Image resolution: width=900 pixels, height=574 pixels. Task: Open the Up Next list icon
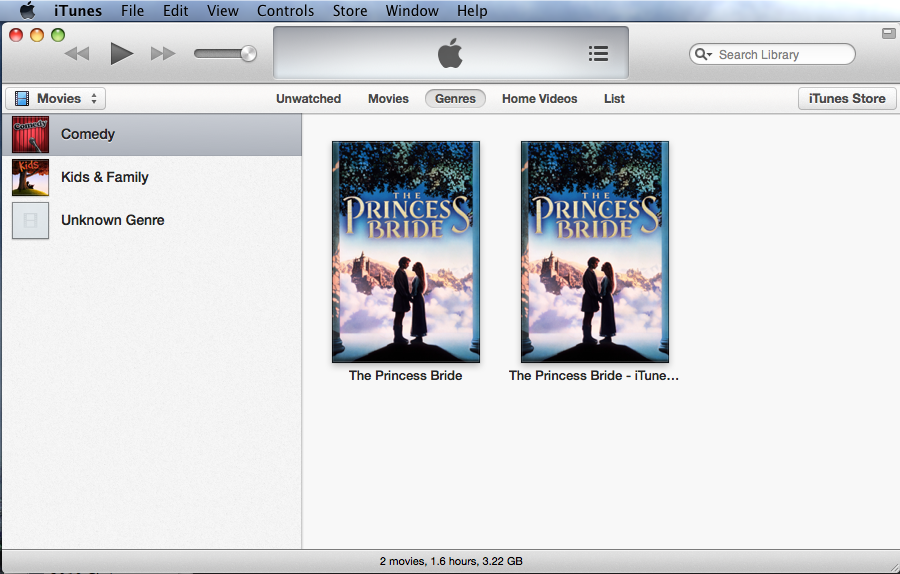pos(598,54)
